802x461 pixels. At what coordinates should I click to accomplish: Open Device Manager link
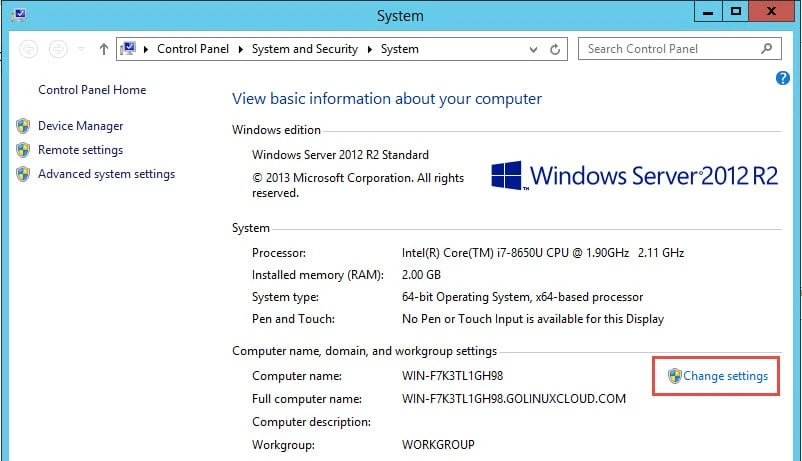point(80,126)
